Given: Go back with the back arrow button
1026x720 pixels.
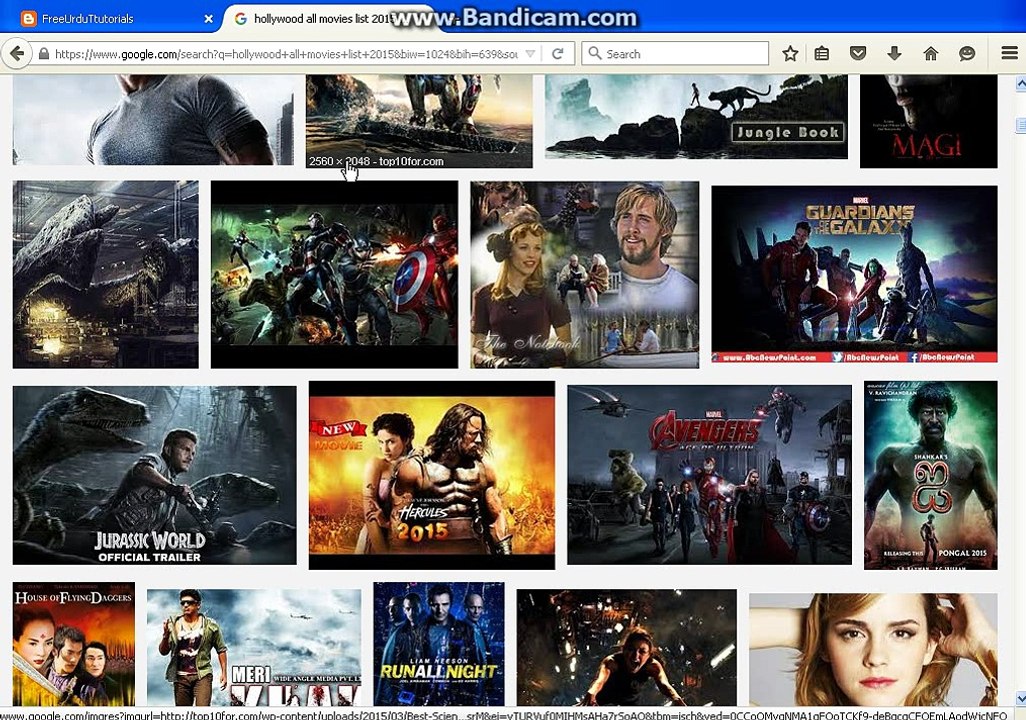Looking at the screenshot, I should point(17,54).
